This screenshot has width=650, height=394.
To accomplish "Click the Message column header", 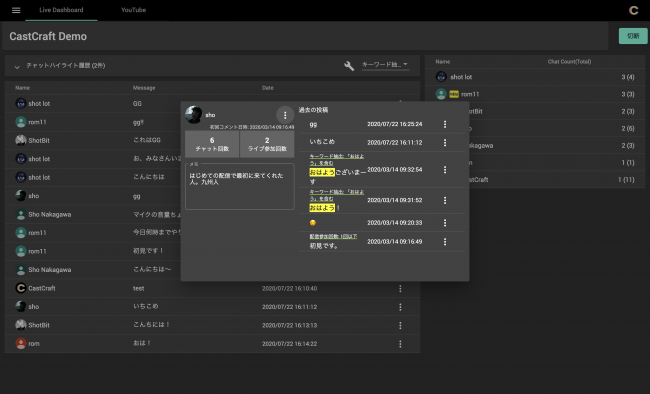I will [144, 88].
